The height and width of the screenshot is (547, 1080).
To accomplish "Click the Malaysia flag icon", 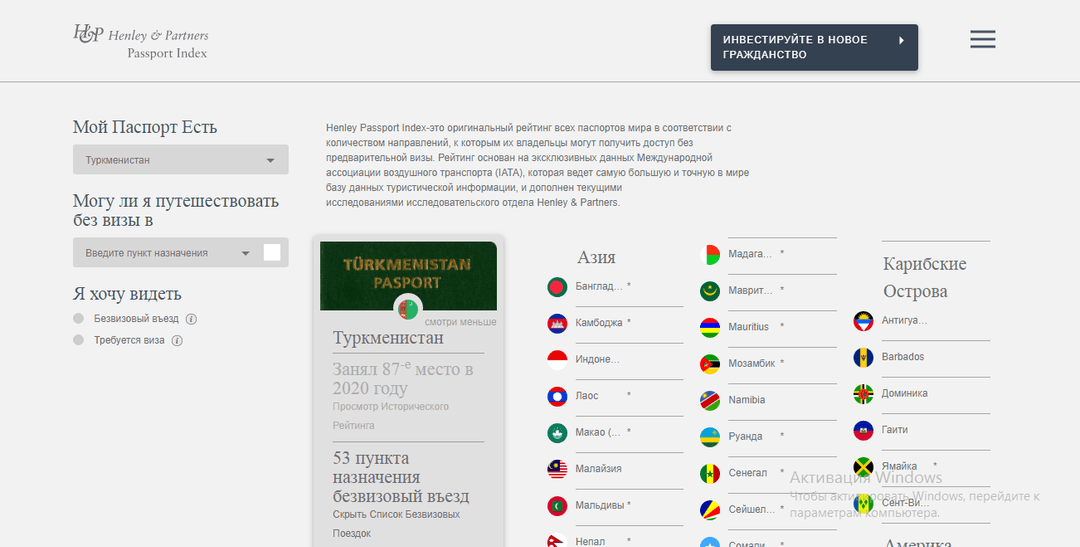I will click(x=557, y=469).
